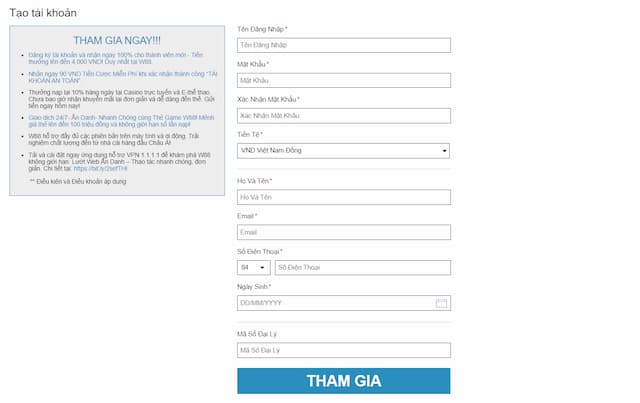The height and width of the screenshot is (403, 640).
Task: Click the Mã Số Đại Lý field
Action: [344, 350]
